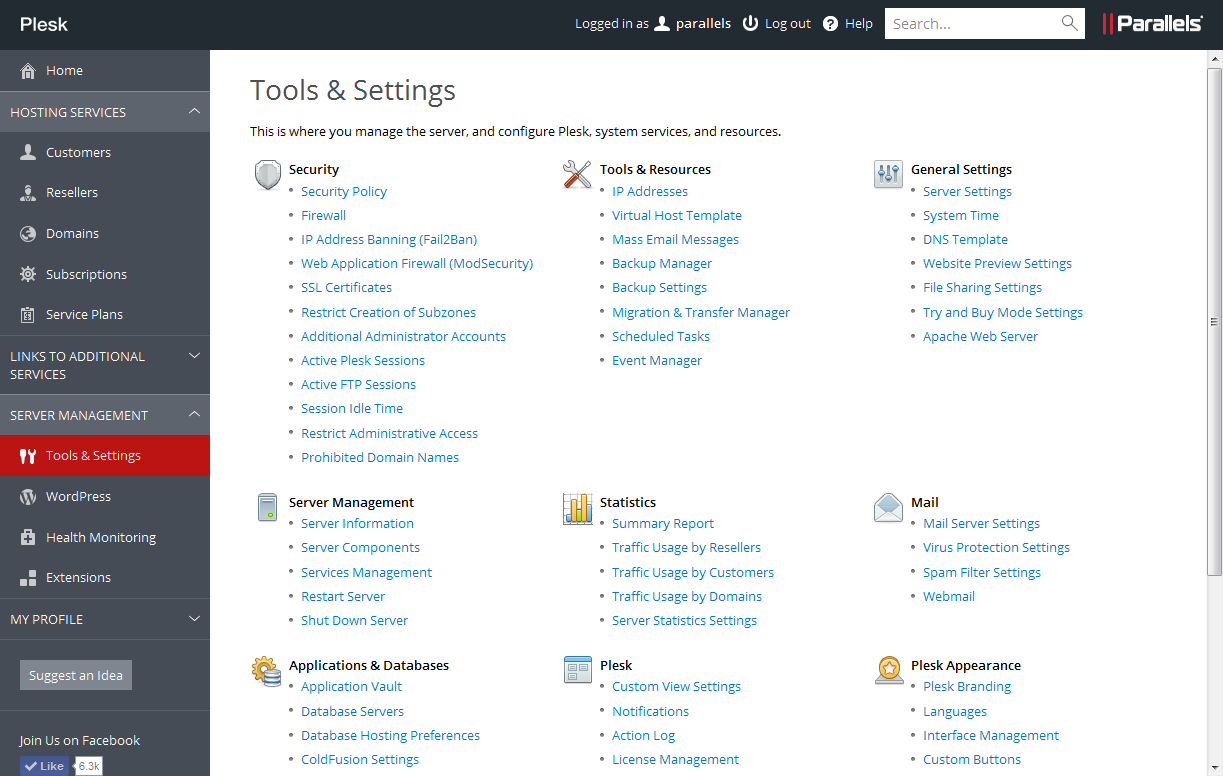Click the Extensions blocks icon
This screenshot has width=1223, height=776.
[28, 578]
